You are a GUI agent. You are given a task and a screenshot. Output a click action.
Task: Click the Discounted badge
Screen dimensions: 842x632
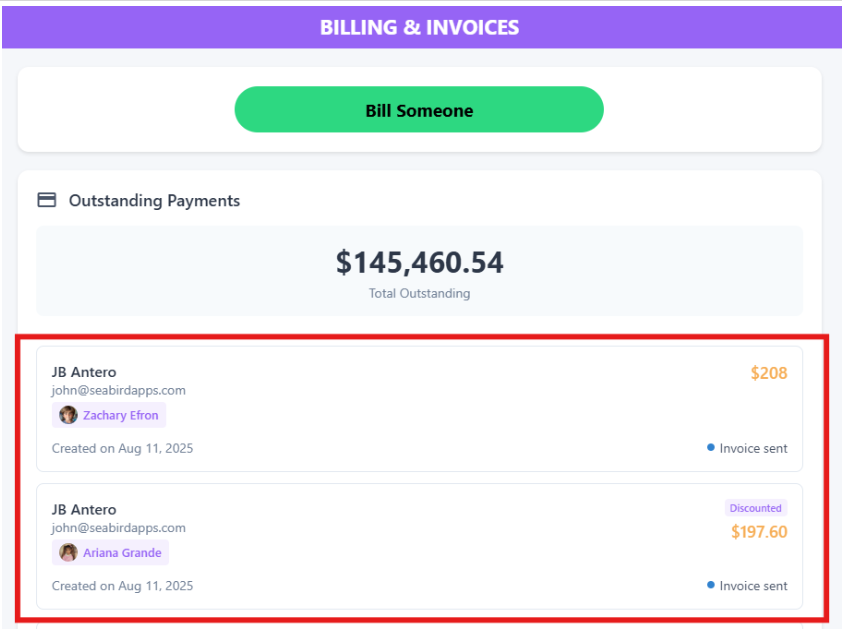pos(756,508)
